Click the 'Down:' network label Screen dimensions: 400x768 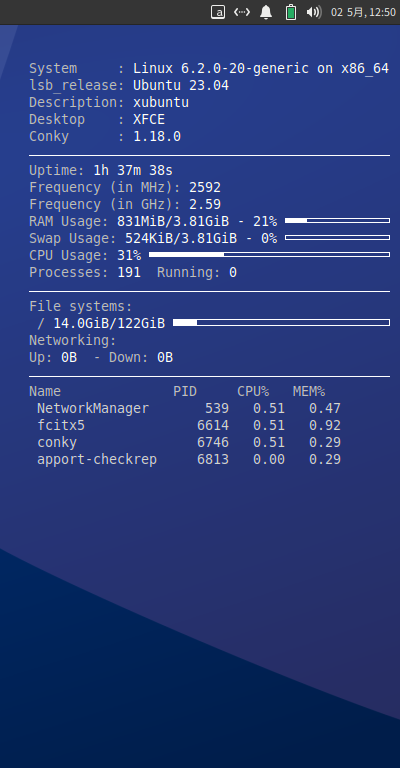coord(129,358)
